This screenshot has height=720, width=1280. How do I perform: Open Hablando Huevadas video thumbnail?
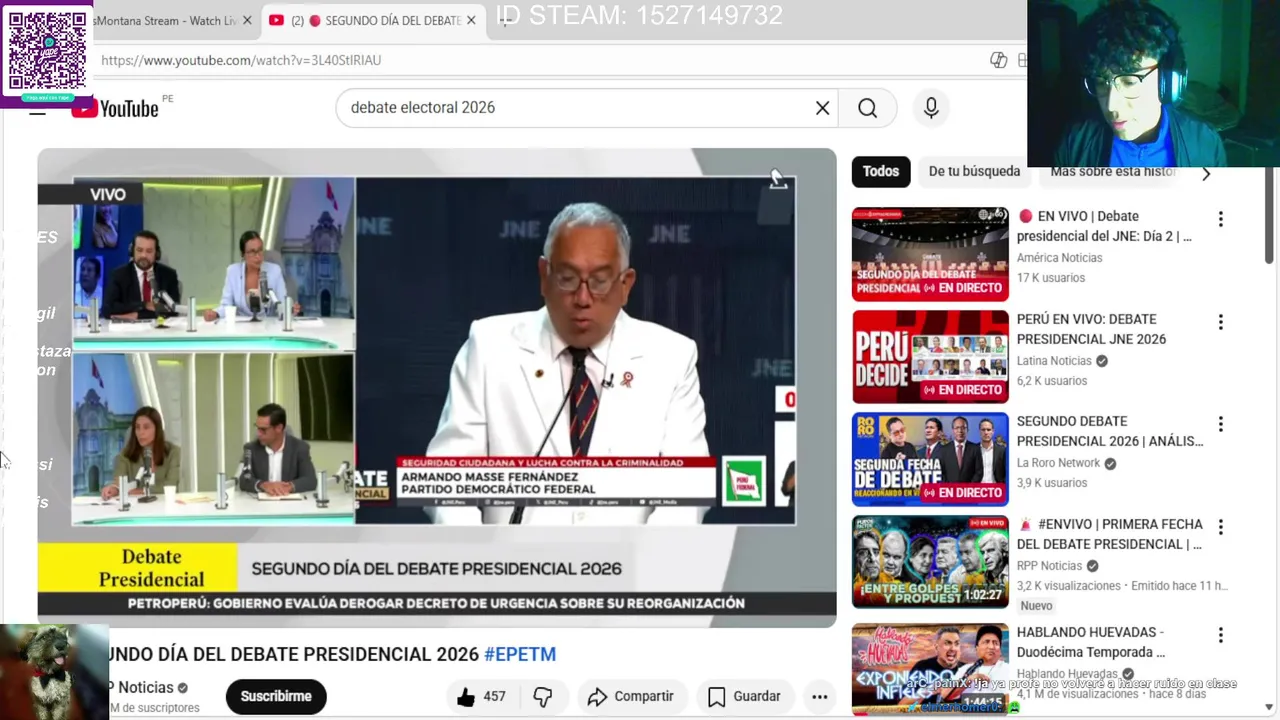tap(930, 668)
